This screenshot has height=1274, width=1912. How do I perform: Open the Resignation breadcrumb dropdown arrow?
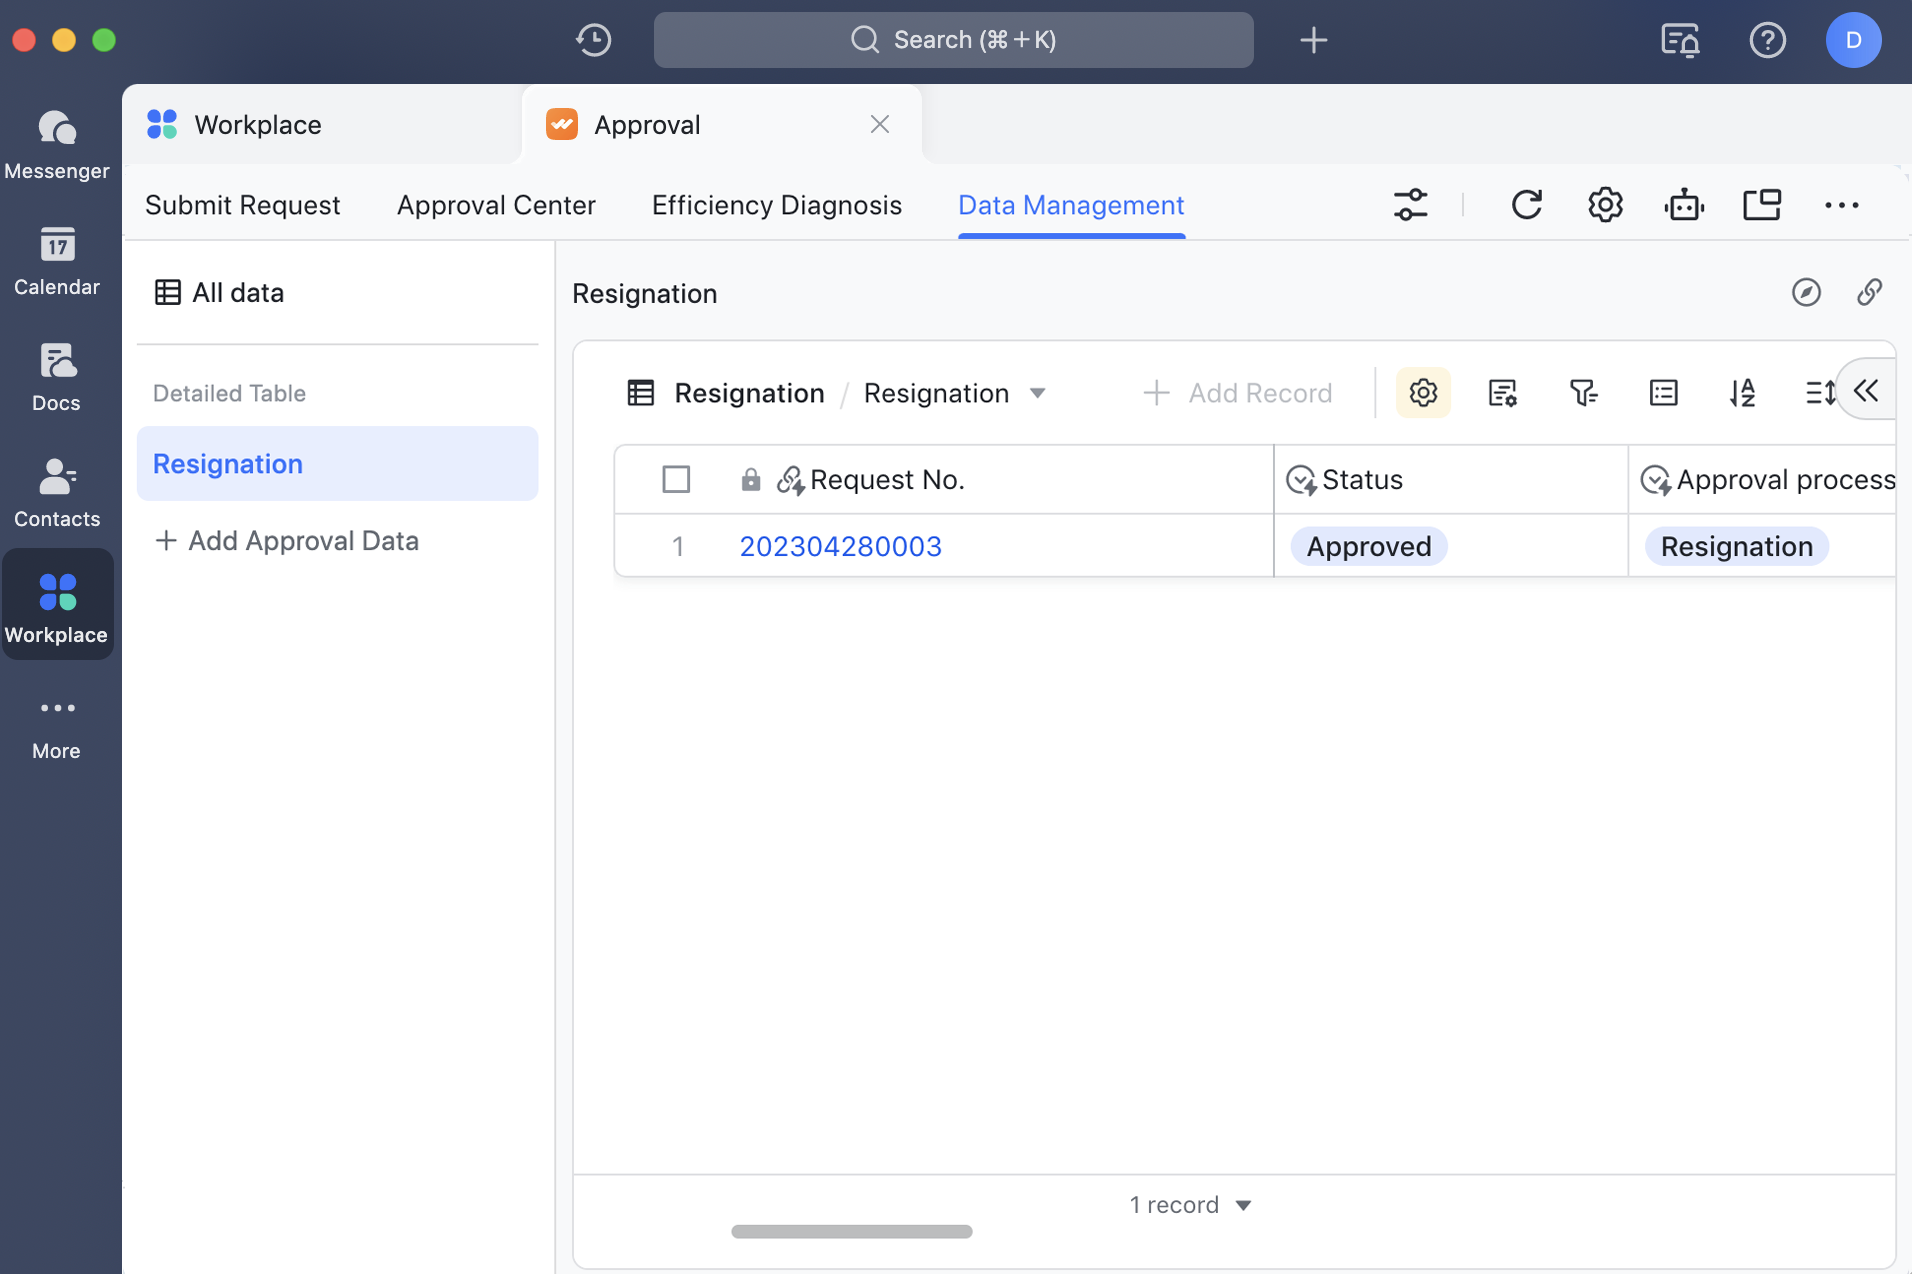pos(1037,393)
